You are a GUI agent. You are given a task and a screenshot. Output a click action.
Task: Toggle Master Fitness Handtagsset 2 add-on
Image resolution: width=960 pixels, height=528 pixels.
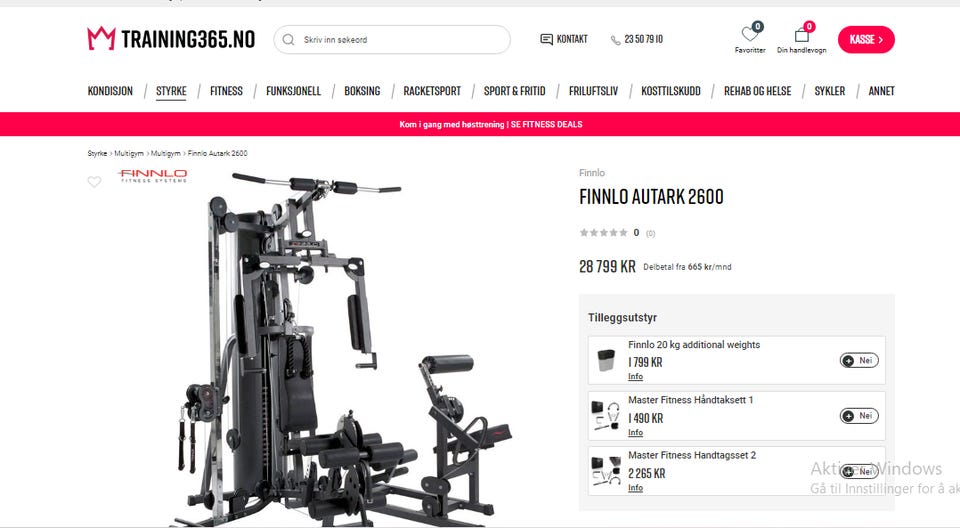(x=859, y=471)
